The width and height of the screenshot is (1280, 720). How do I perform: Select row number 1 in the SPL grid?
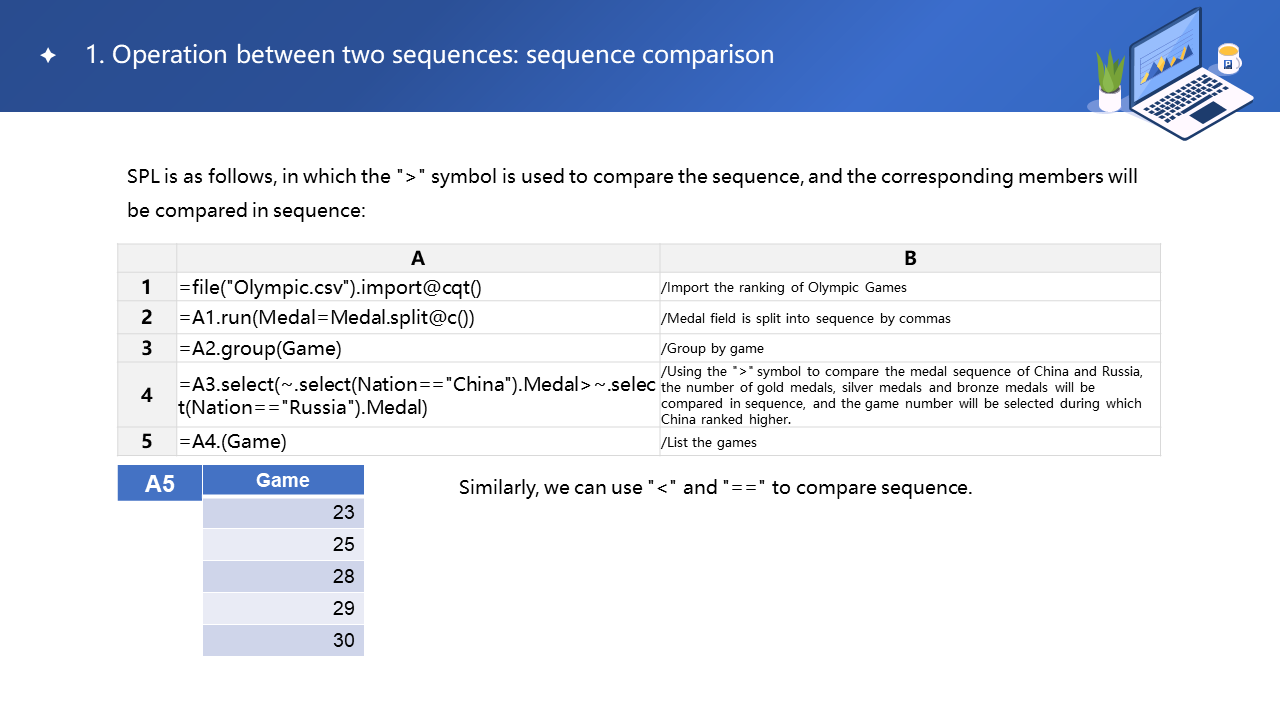pyautogui.click(x=147, y=287)
